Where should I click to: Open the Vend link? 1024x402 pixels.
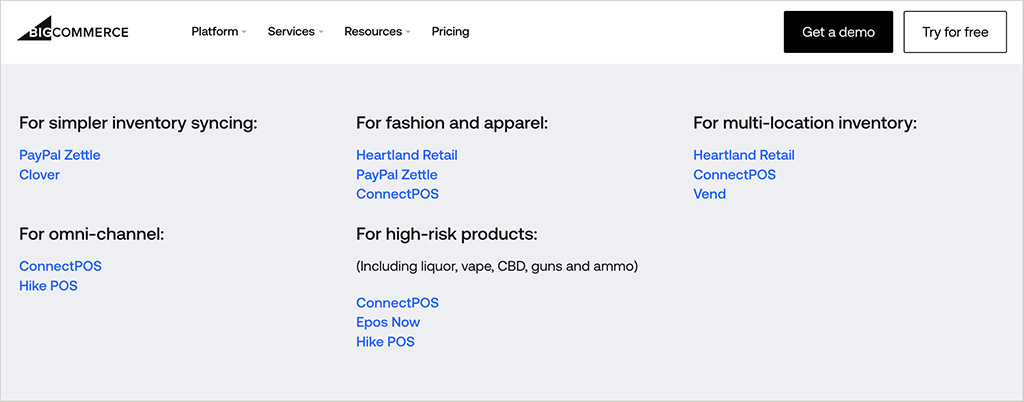709,194
